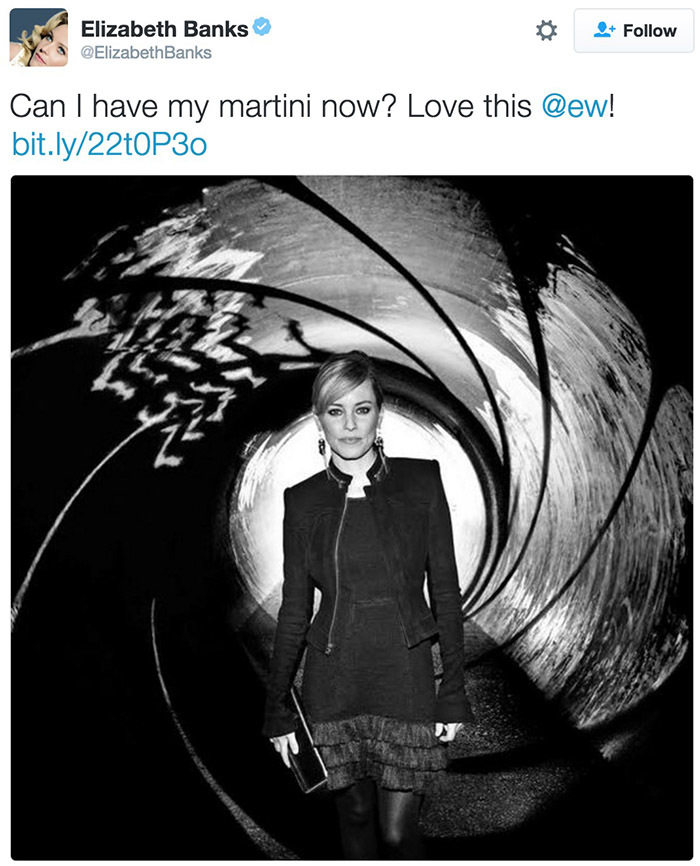This screenshot has height=866, width=700.
Task: Open the @ew mention link
Action: [574, 105]
